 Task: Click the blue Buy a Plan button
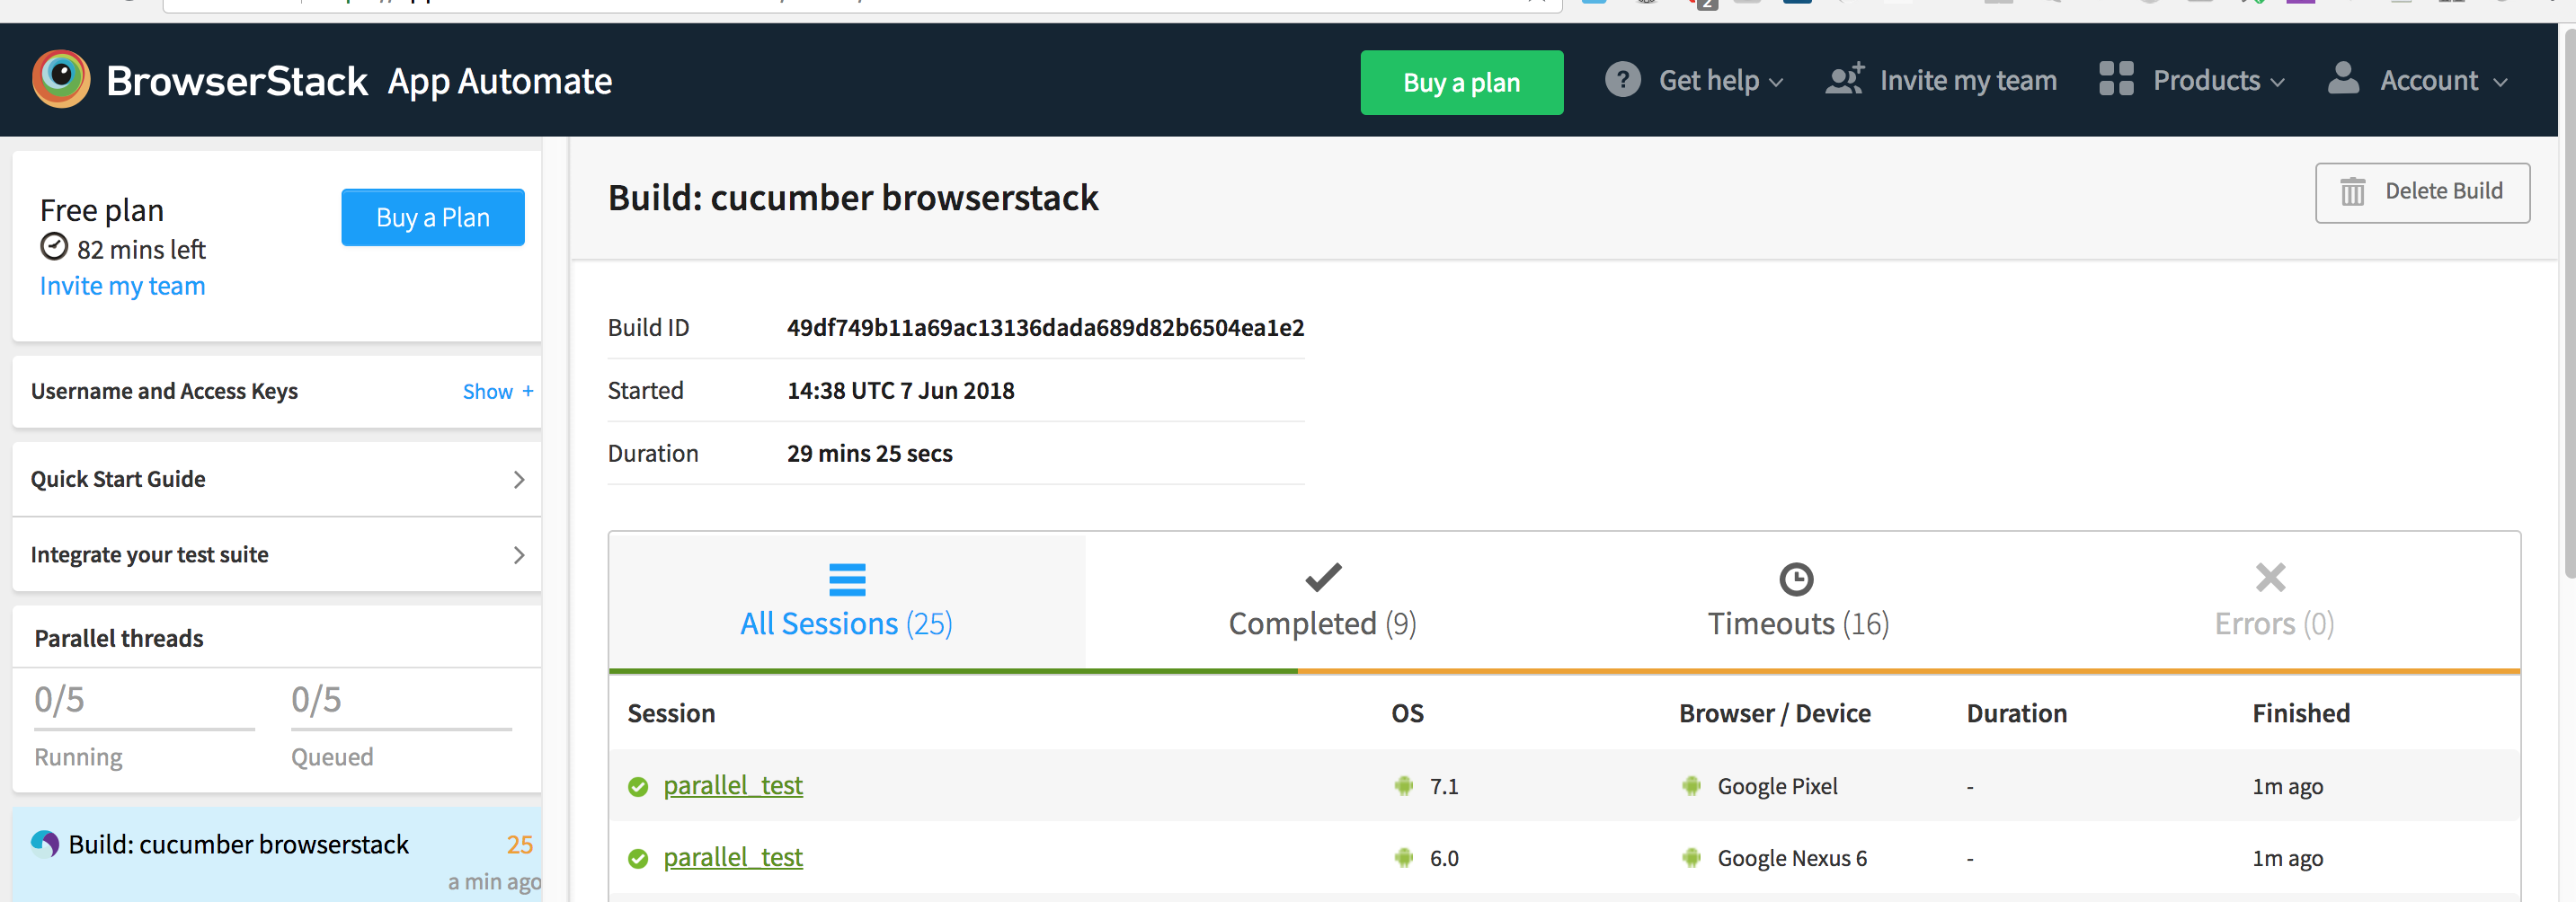tap(433, 217)
